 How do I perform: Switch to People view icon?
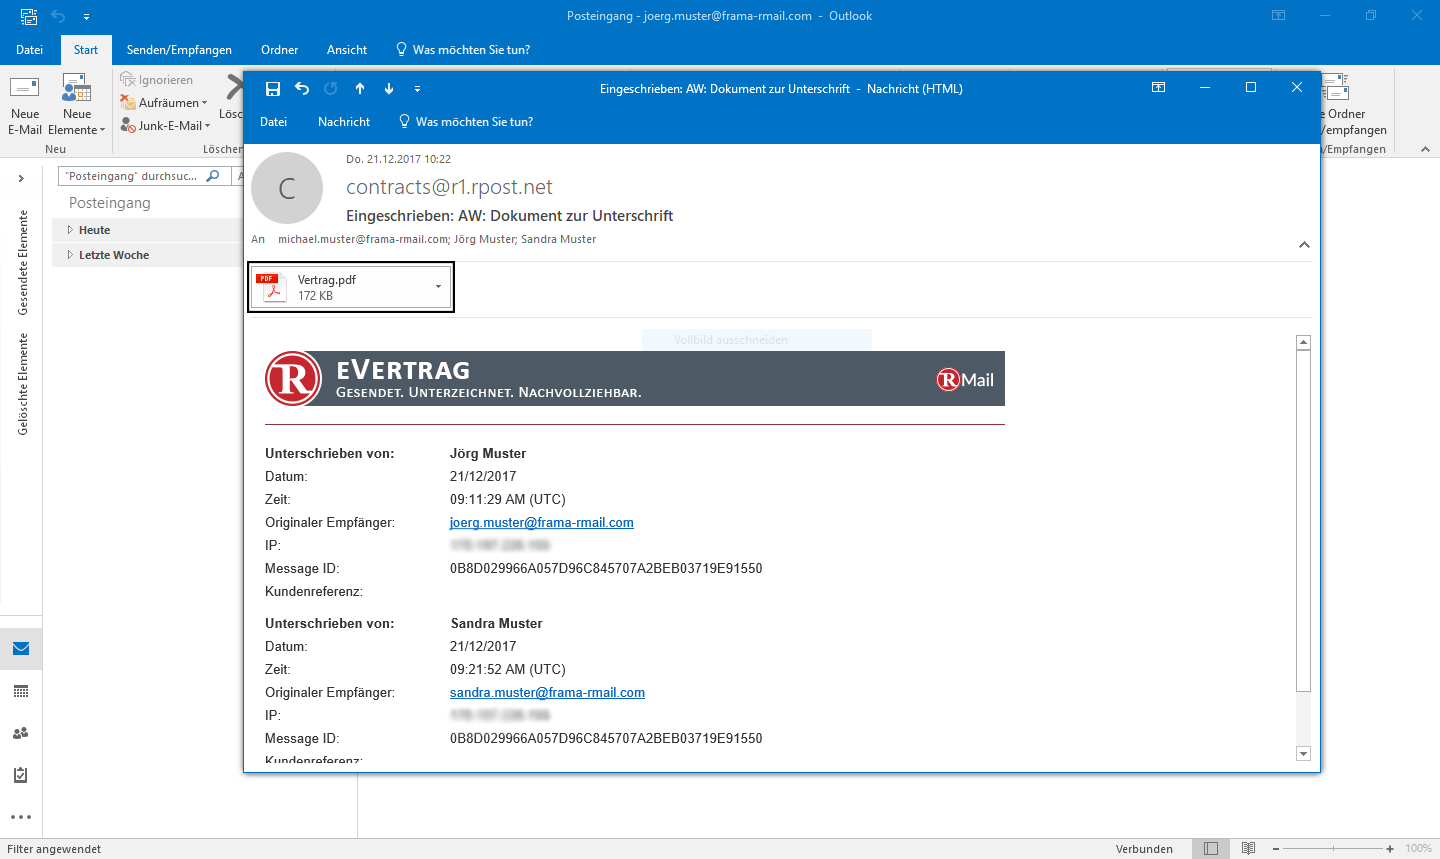pyautogui.click(x=21, y=733)
